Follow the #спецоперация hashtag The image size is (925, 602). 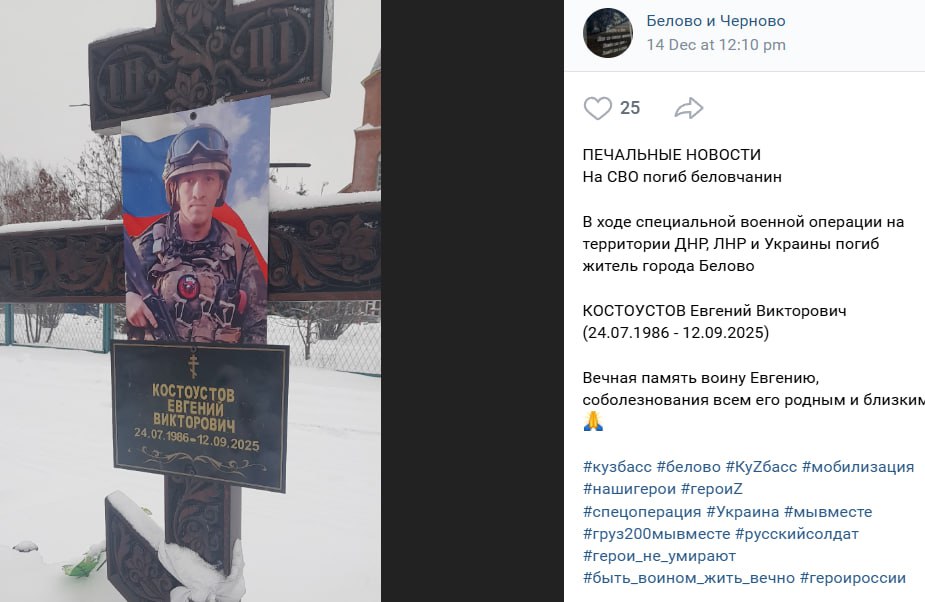click(x=642, y=512)
